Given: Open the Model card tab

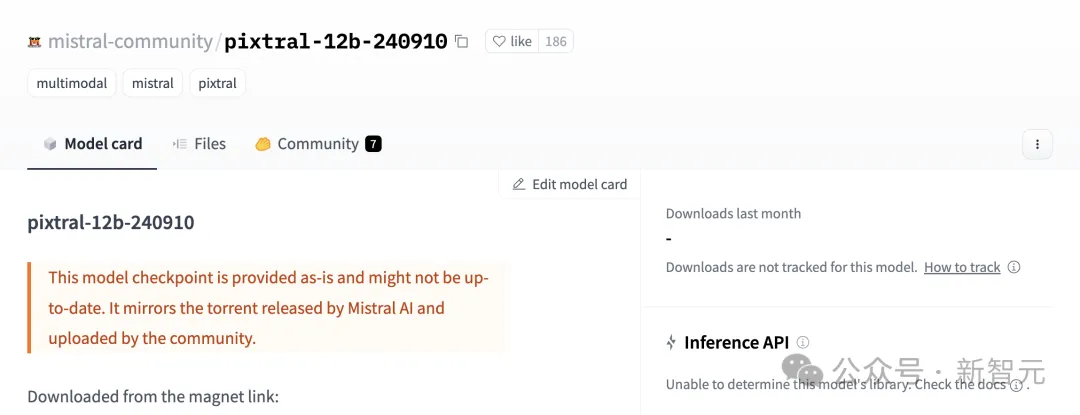Looking at the screenshot, I should point(92,144).
